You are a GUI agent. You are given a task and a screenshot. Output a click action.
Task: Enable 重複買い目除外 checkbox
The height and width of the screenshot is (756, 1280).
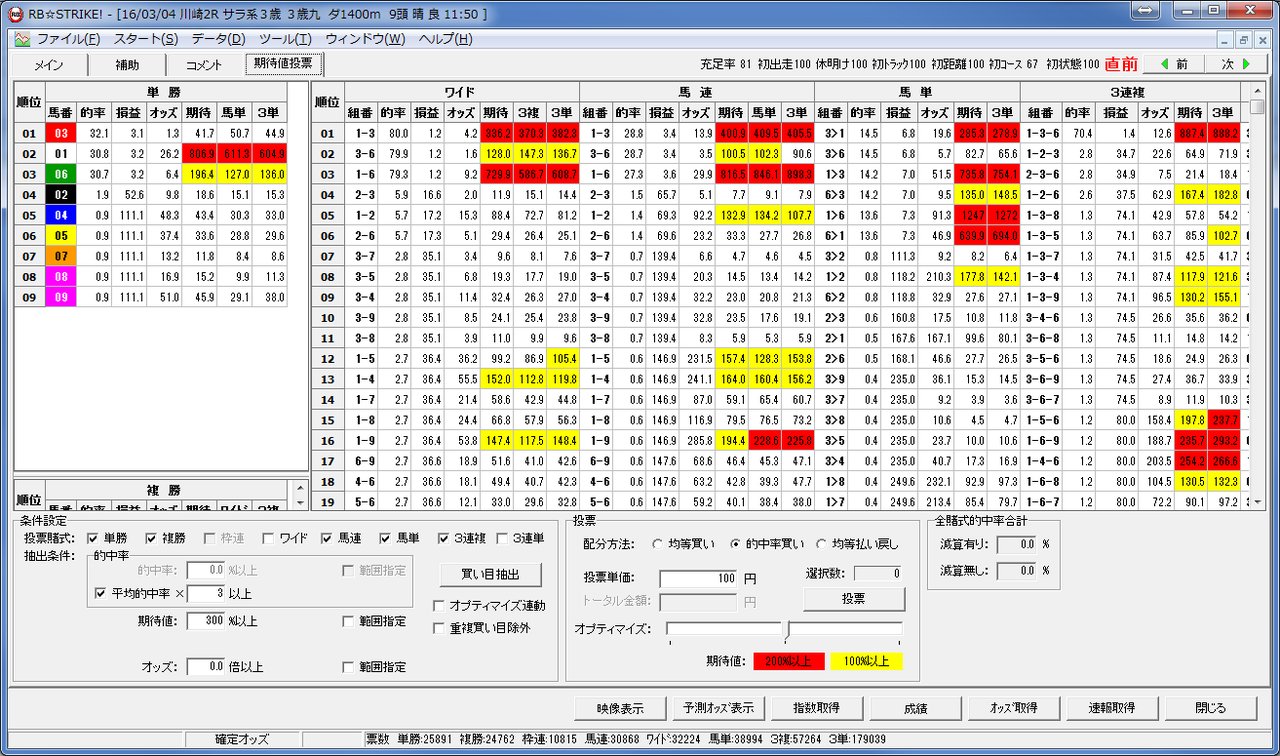coord(439,628)
